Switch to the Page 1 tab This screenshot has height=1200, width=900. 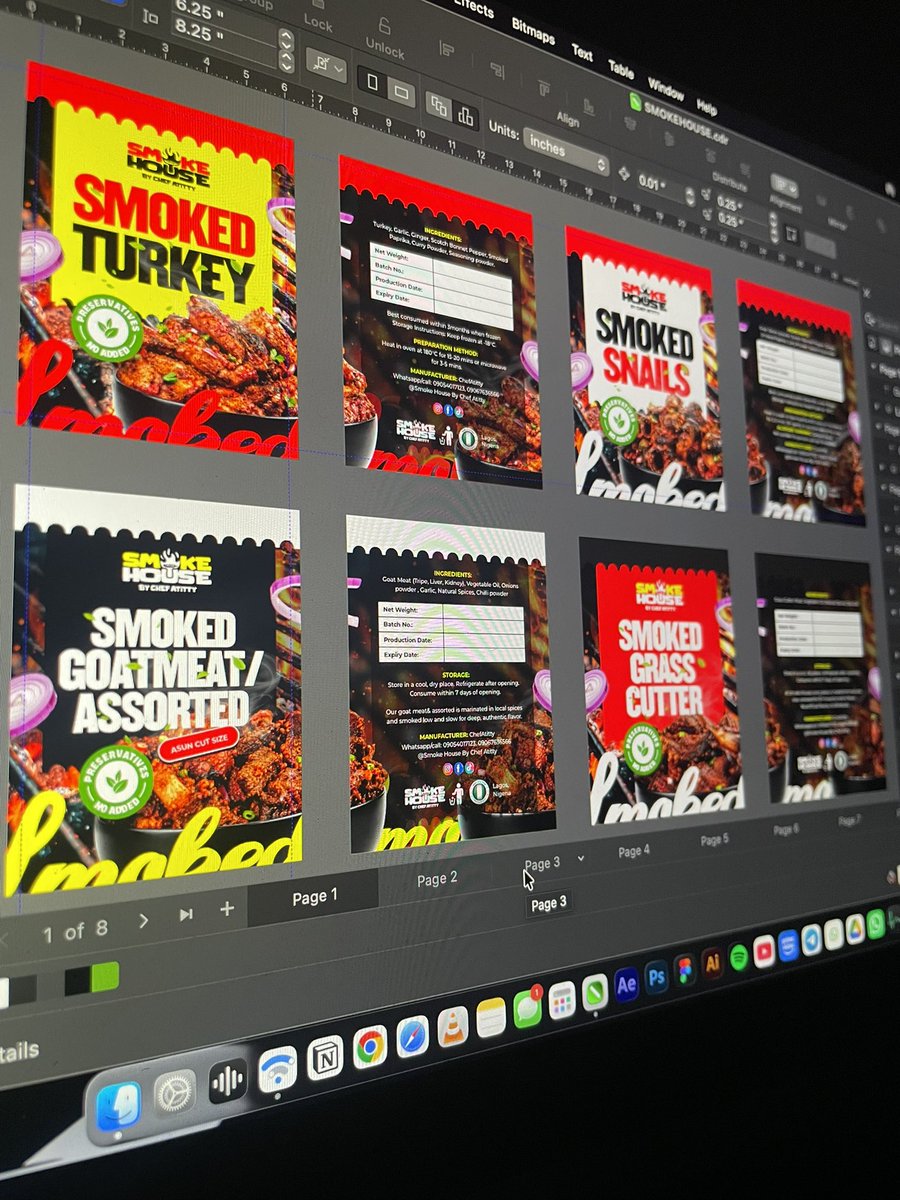pos(314,896)
